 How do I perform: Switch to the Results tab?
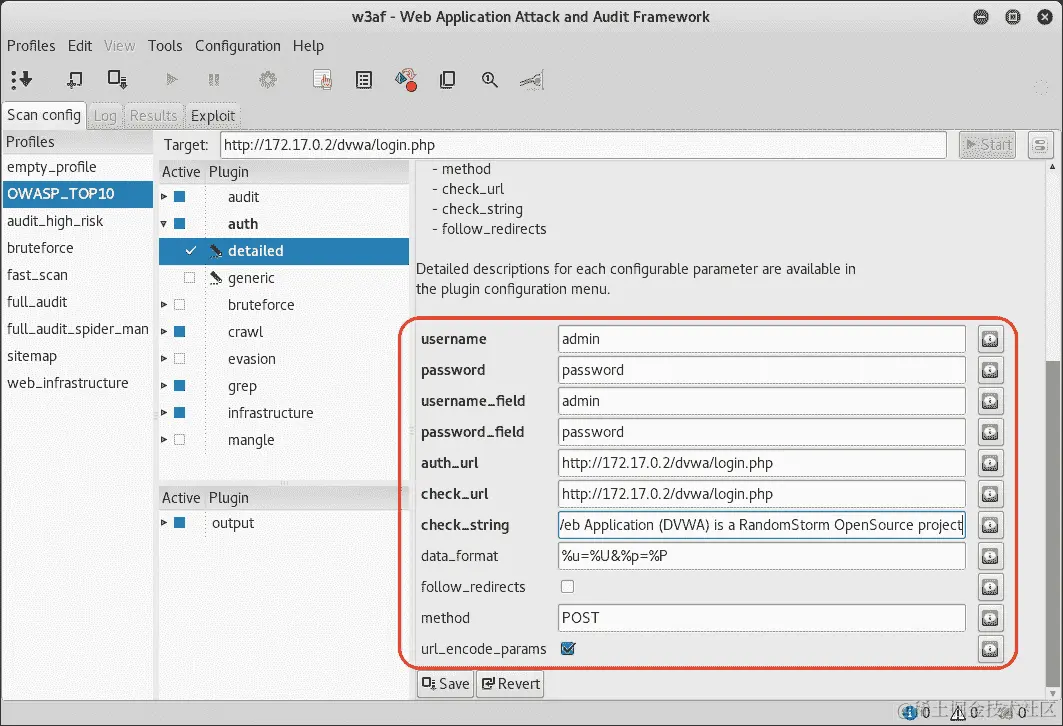[153, 116]
